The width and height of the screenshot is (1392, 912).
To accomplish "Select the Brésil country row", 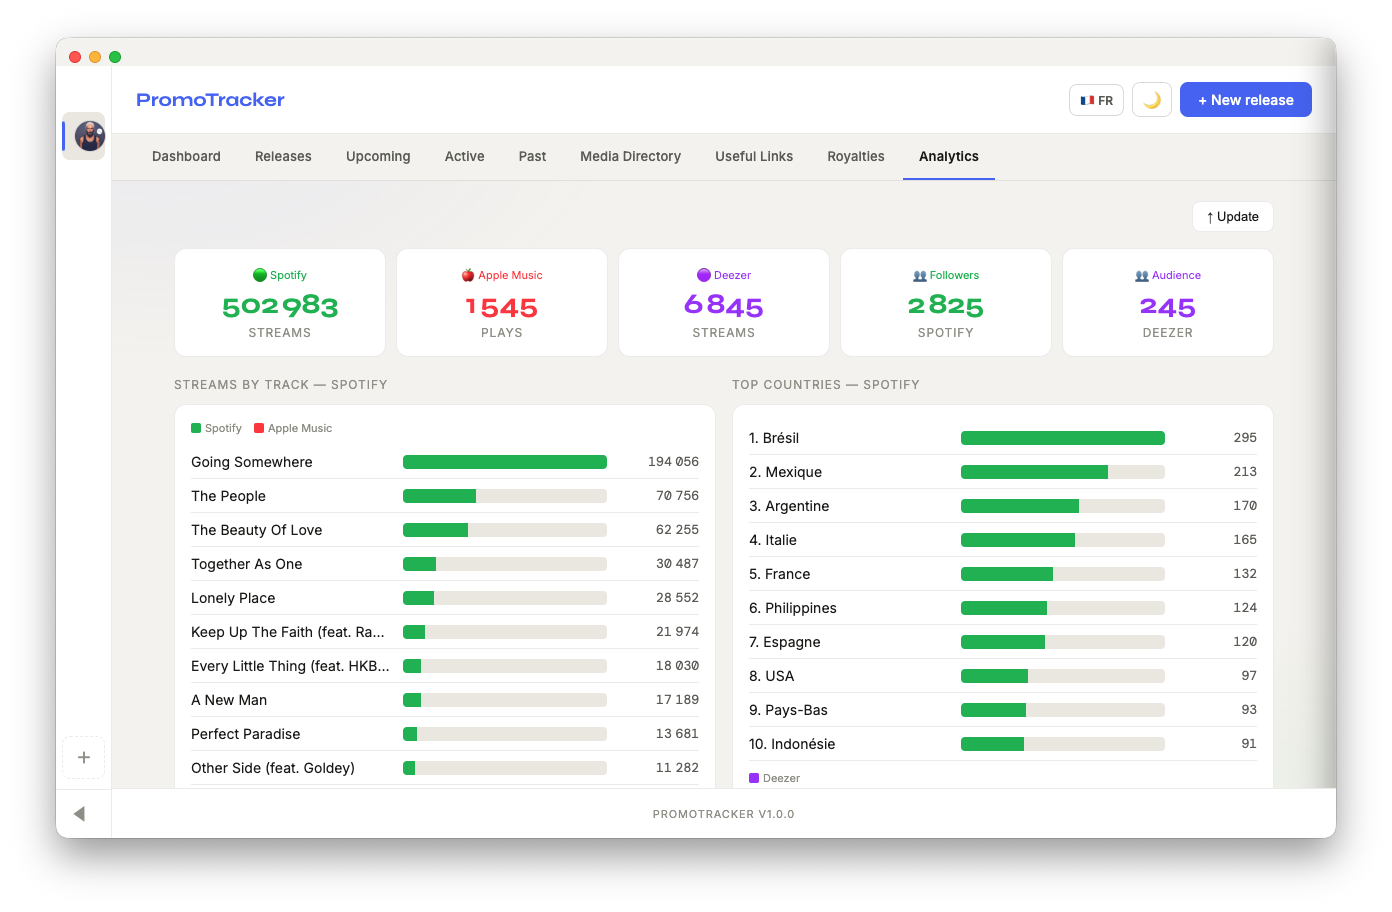I will 1002,438.
